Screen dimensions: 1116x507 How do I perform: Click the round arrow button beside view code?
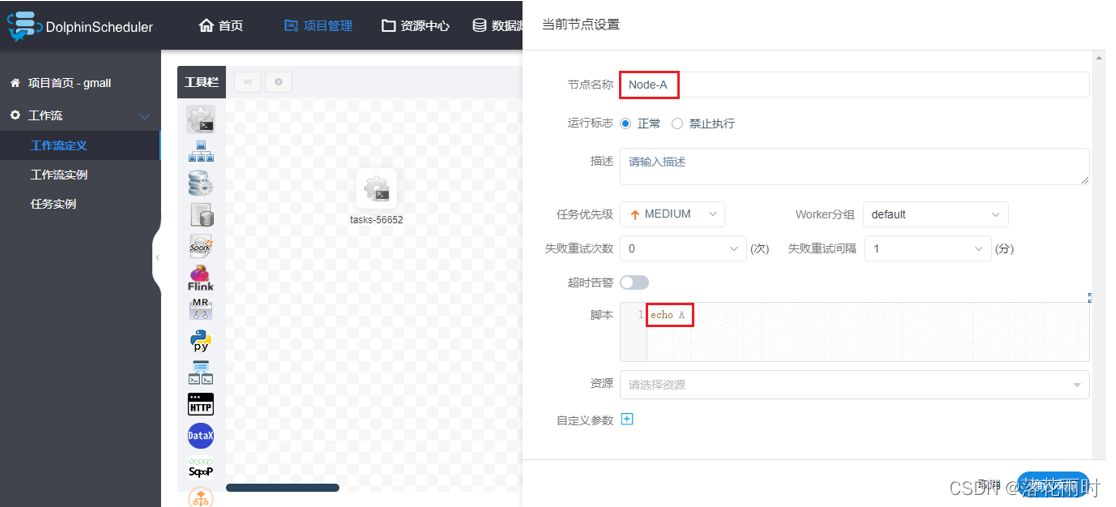coord(278,82)
